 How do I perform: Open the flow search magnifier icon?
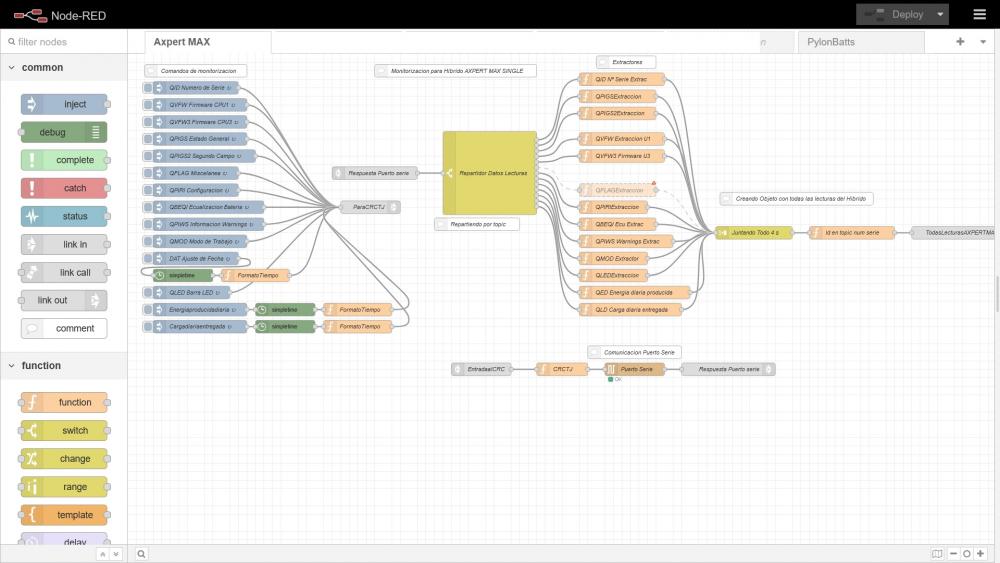point(142,553)
